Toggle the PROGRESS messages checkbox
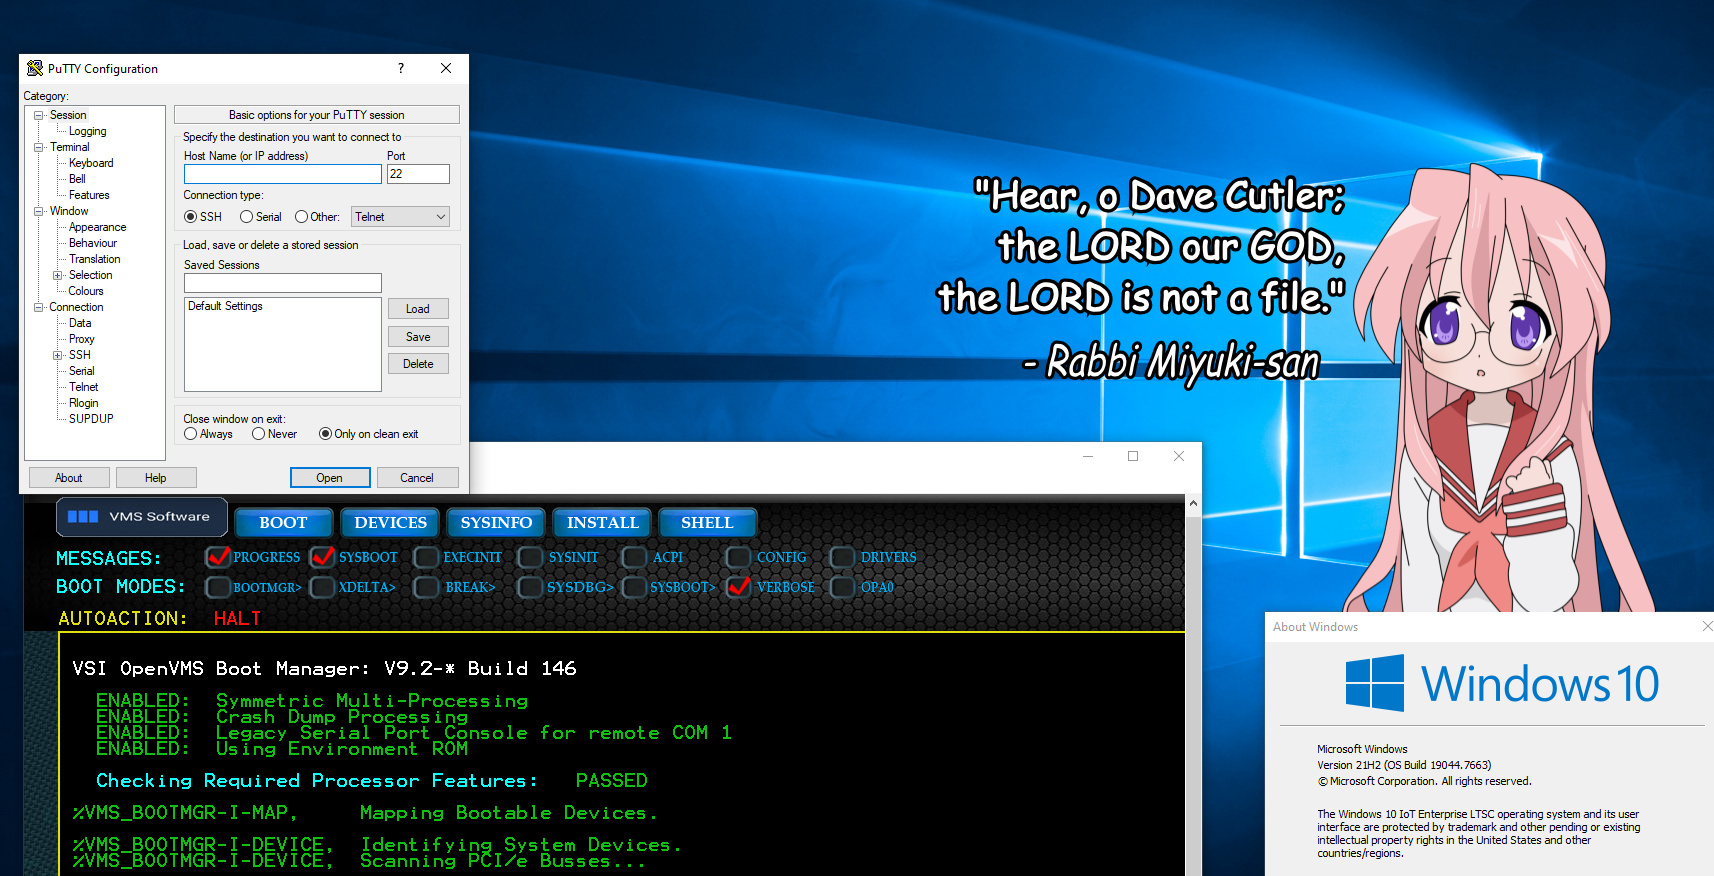Screen dimensions: 1714x876 (217, 557)
